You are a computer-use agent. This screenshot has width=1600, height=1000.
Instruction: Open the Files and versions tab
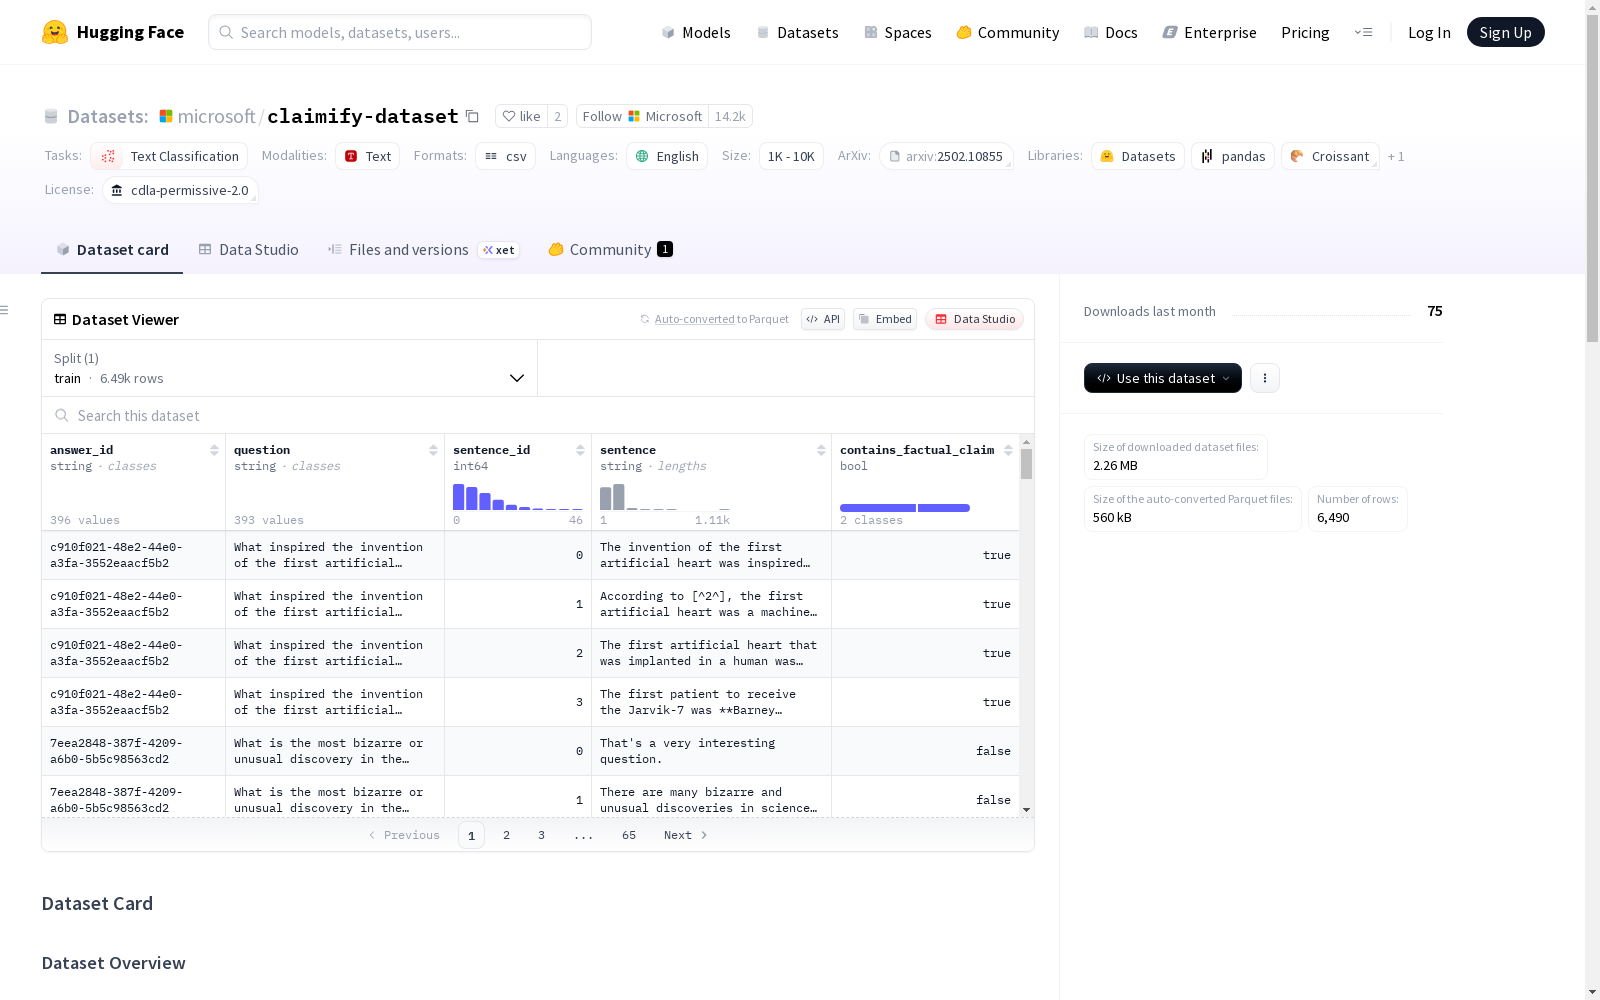[x=423, y=250]
